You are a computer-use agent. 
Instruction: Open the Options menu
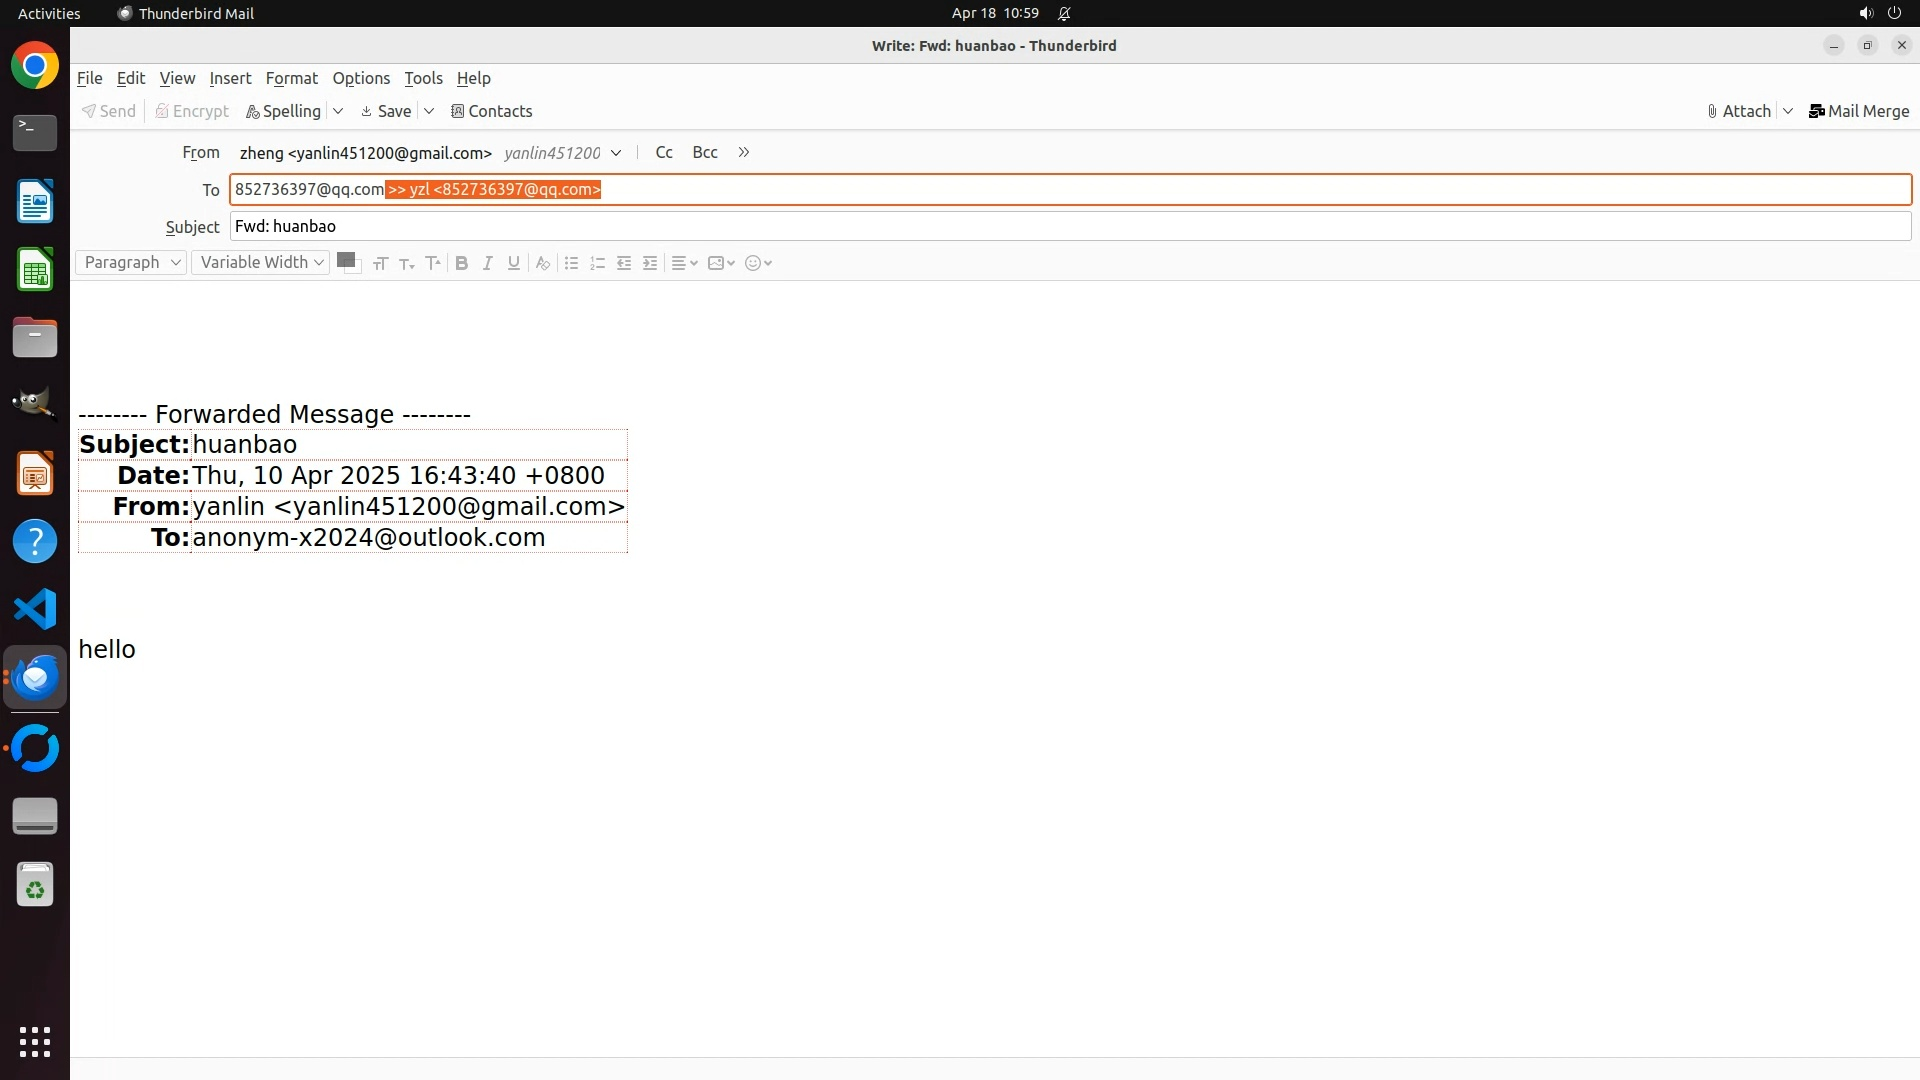[x=361, y=78]
